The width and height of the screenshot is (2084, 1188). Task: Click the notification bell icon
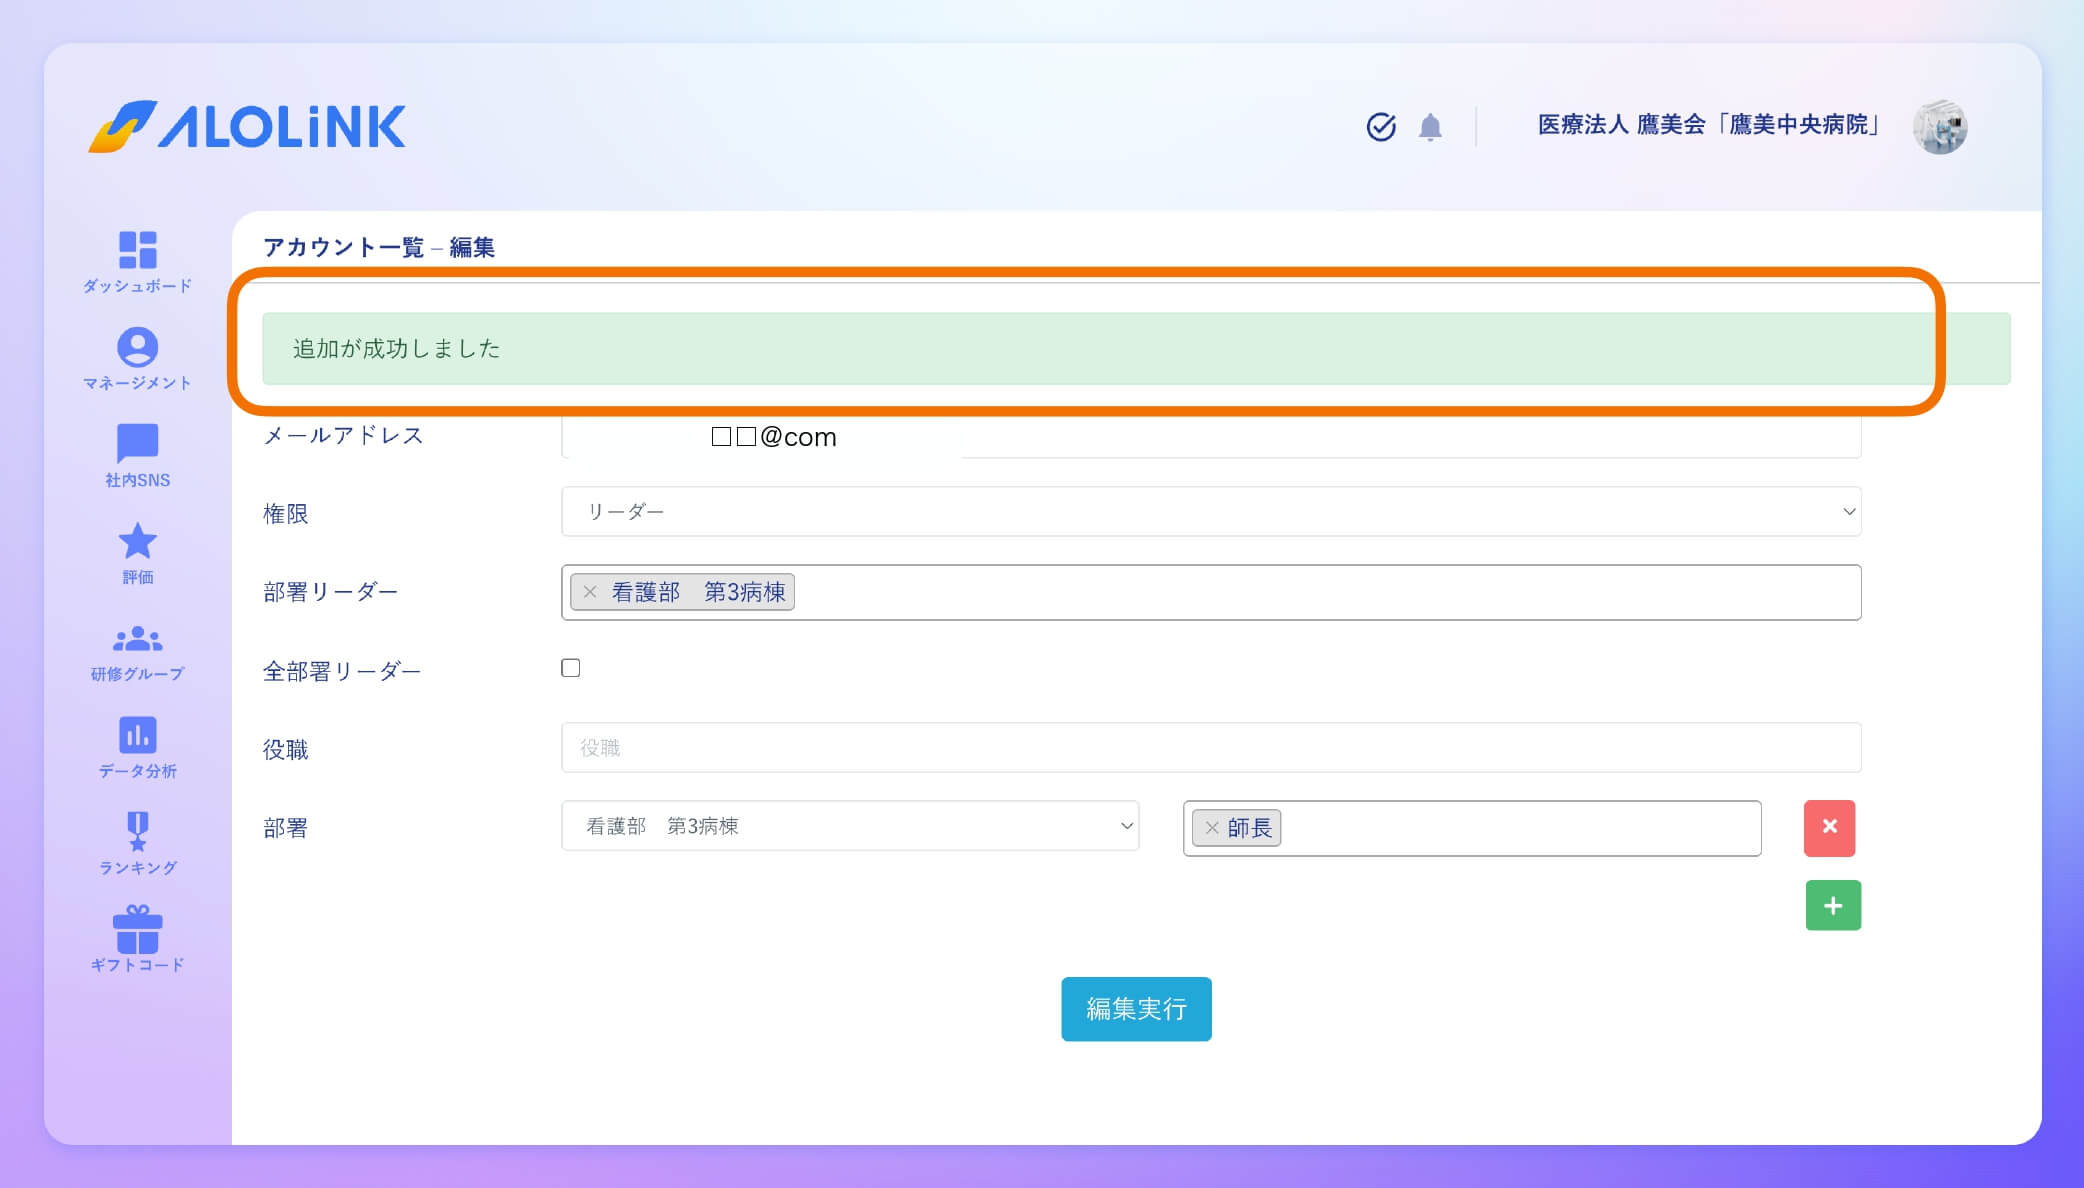click(x=1430, y=127)
